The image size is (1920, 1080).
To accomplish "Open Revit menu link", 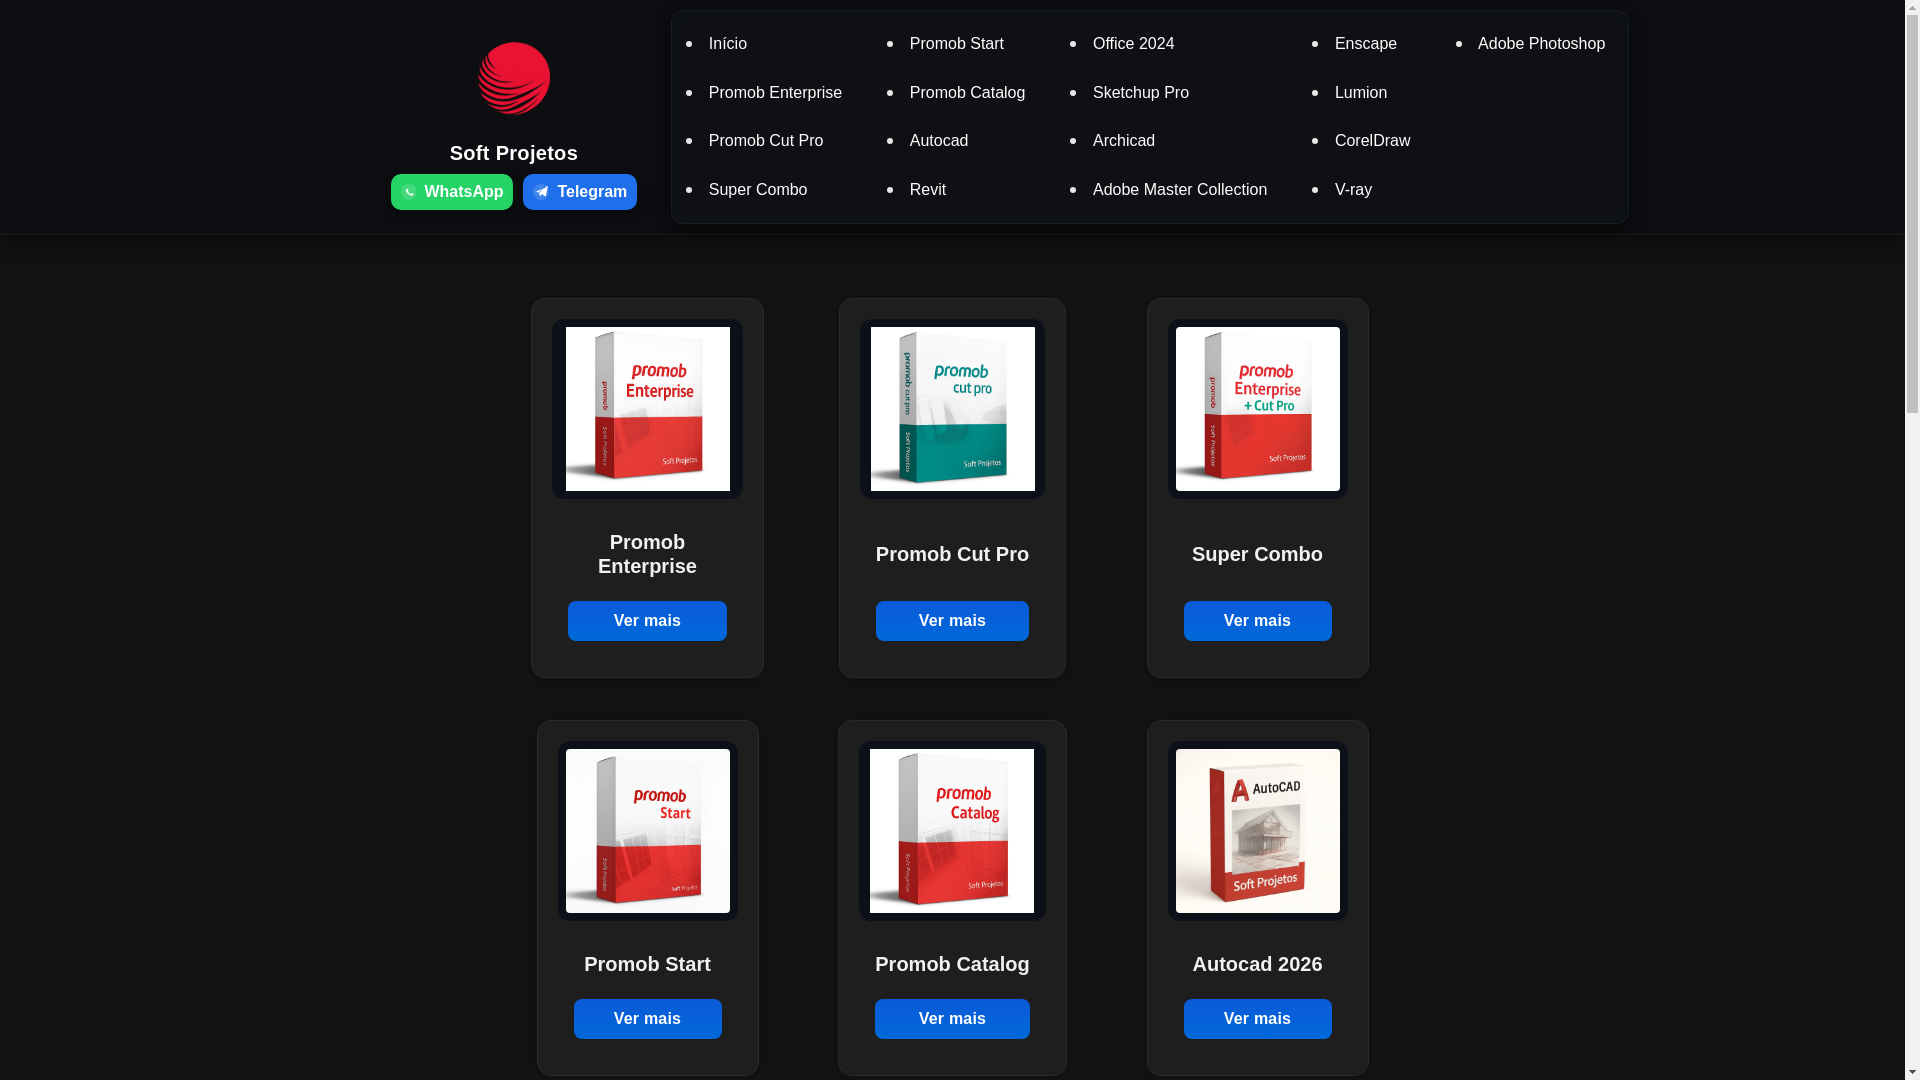I will click(x=928, y=190).
